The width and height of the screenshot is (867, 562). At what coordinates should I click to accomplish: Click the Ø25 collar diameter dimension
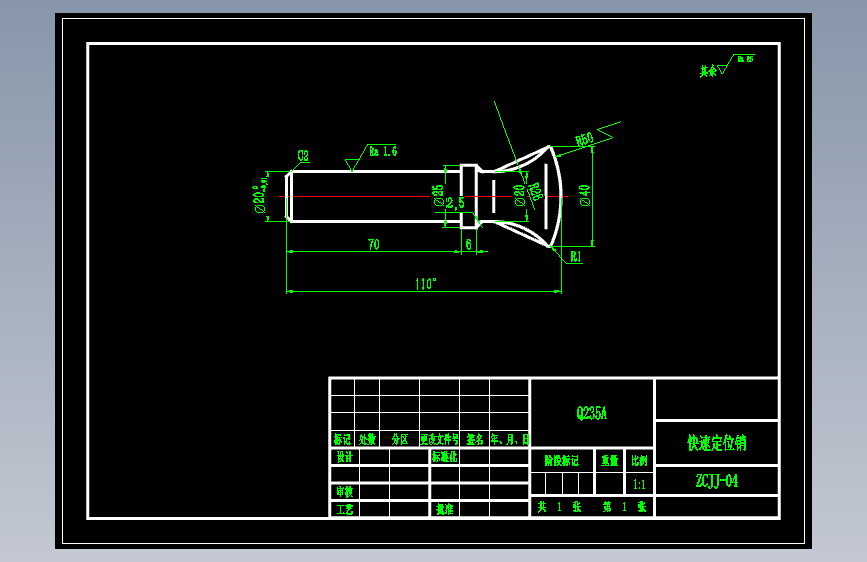(x=438, y=195)
